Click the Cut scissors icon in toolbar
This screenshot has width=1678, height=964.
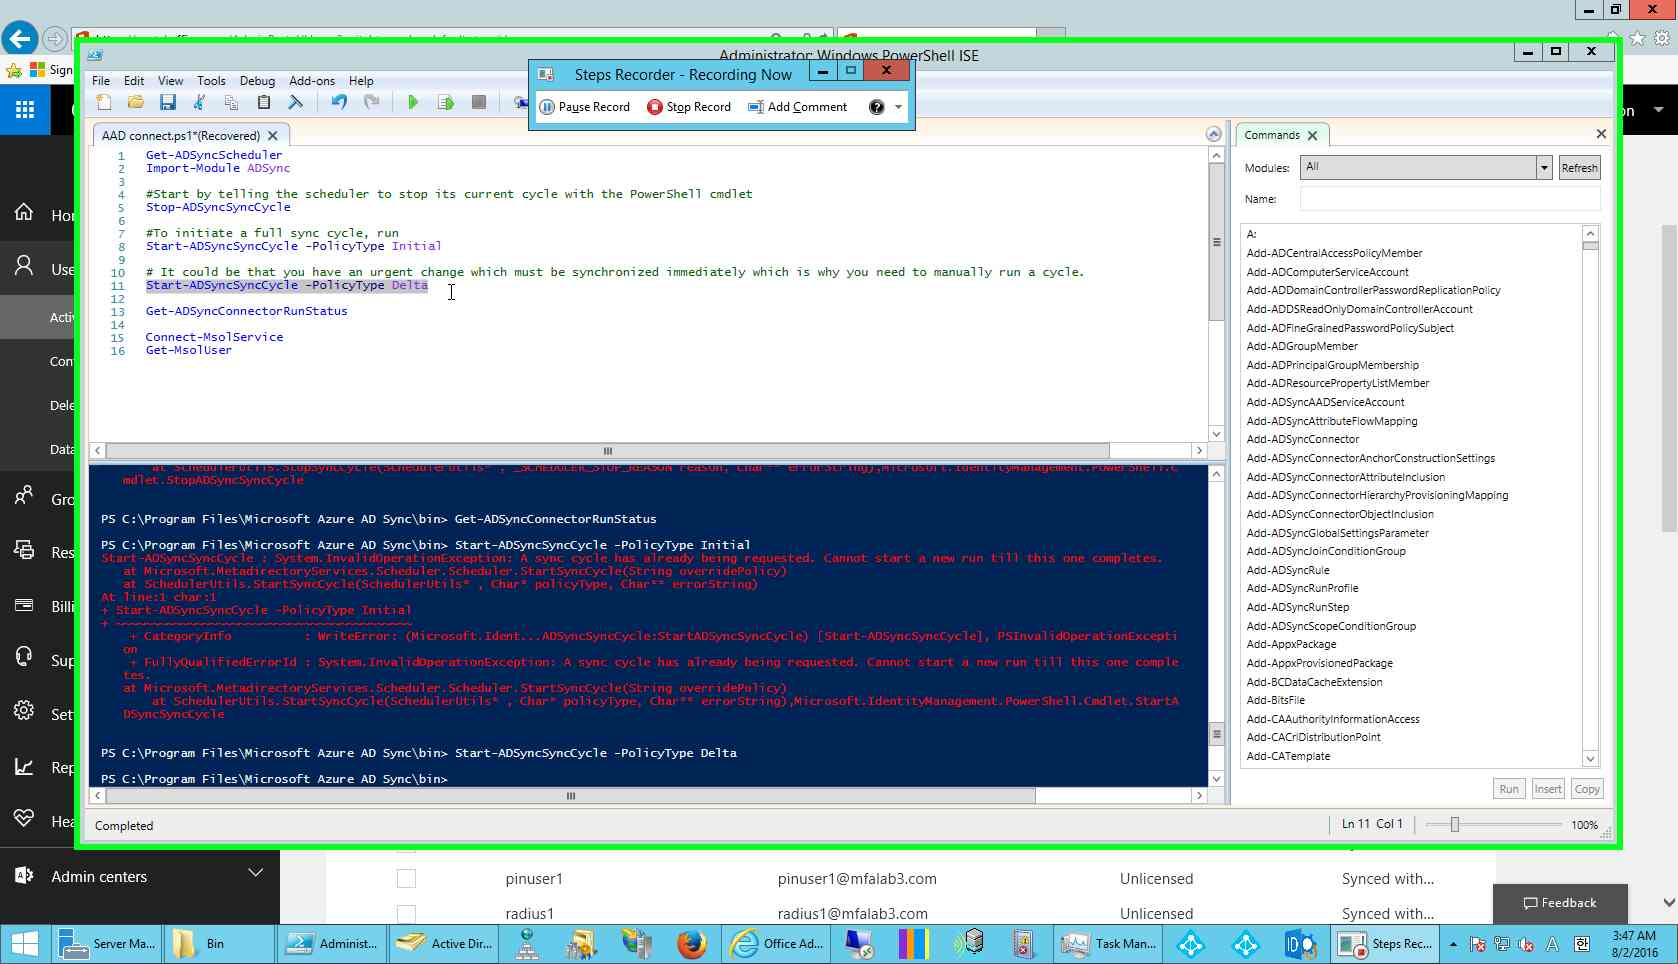[199, 102]
